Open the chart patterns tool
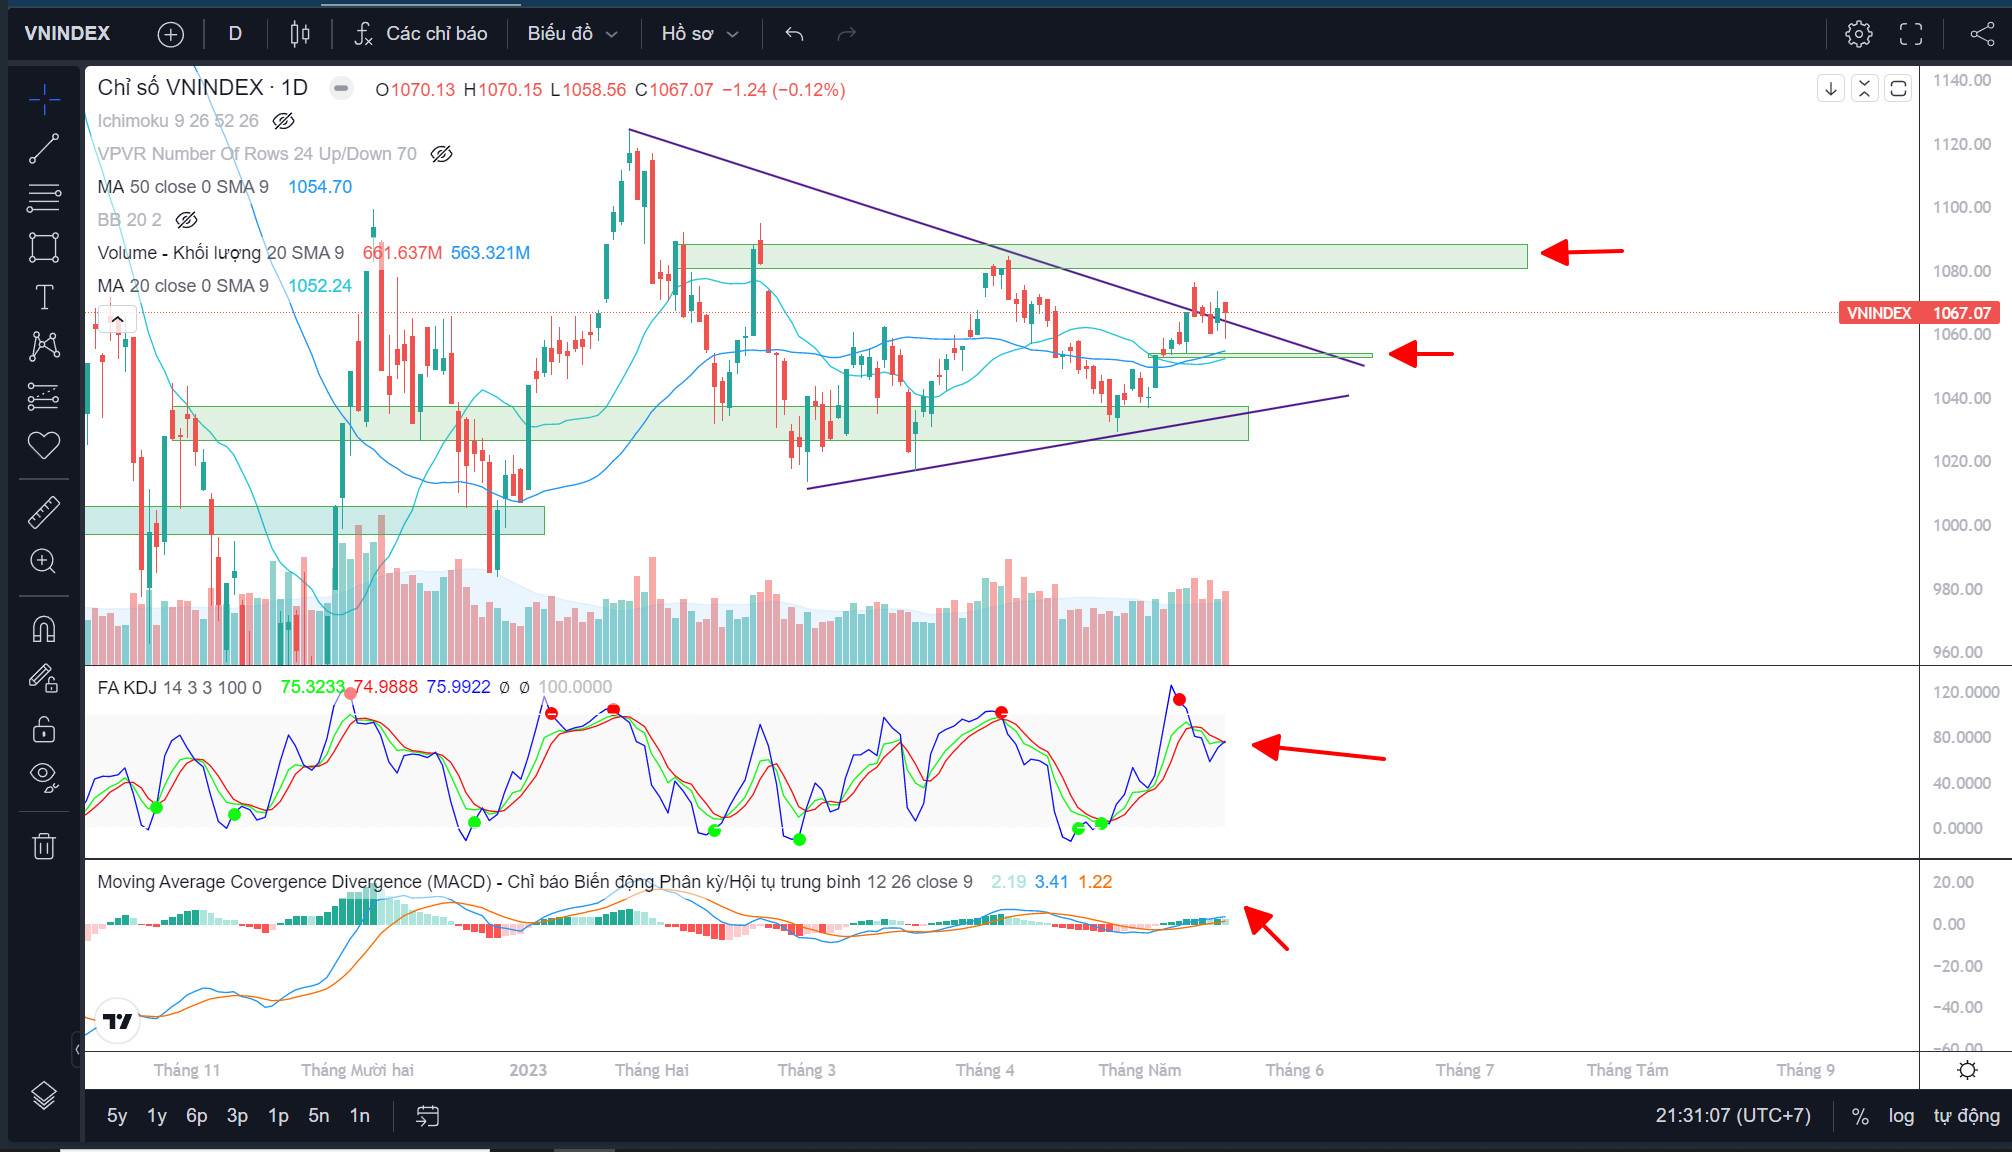This screenshot has width=2012, height=1152. tap(44, 346)
